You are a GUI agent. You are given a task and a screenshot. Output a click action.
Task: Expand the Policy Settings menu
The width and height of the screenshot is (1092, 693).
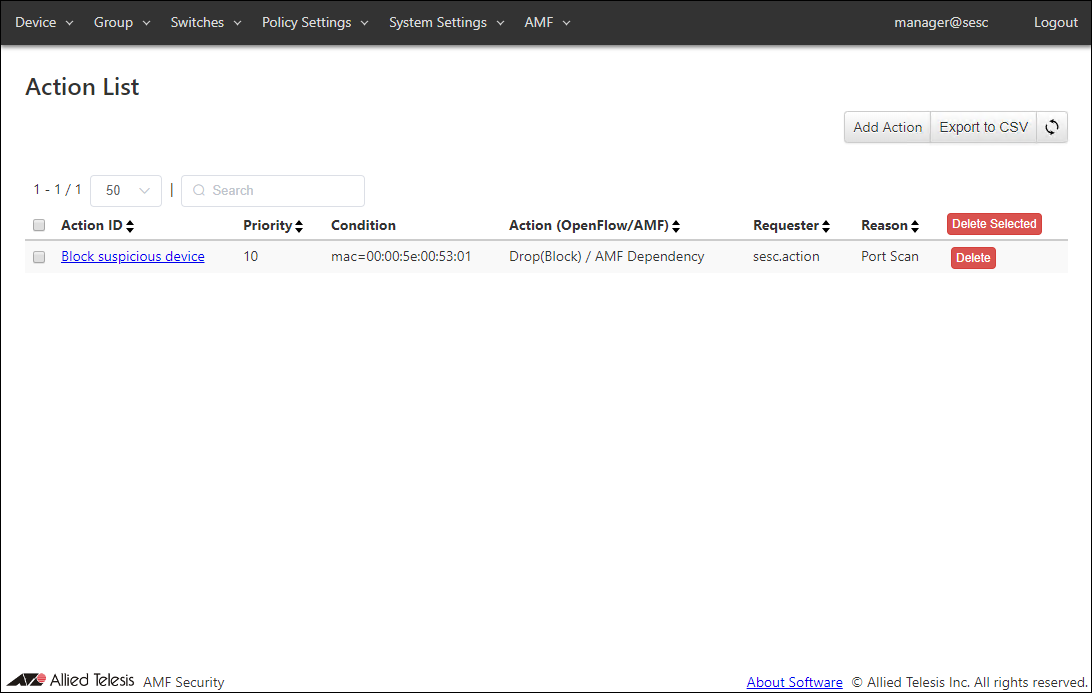(315, 22)
